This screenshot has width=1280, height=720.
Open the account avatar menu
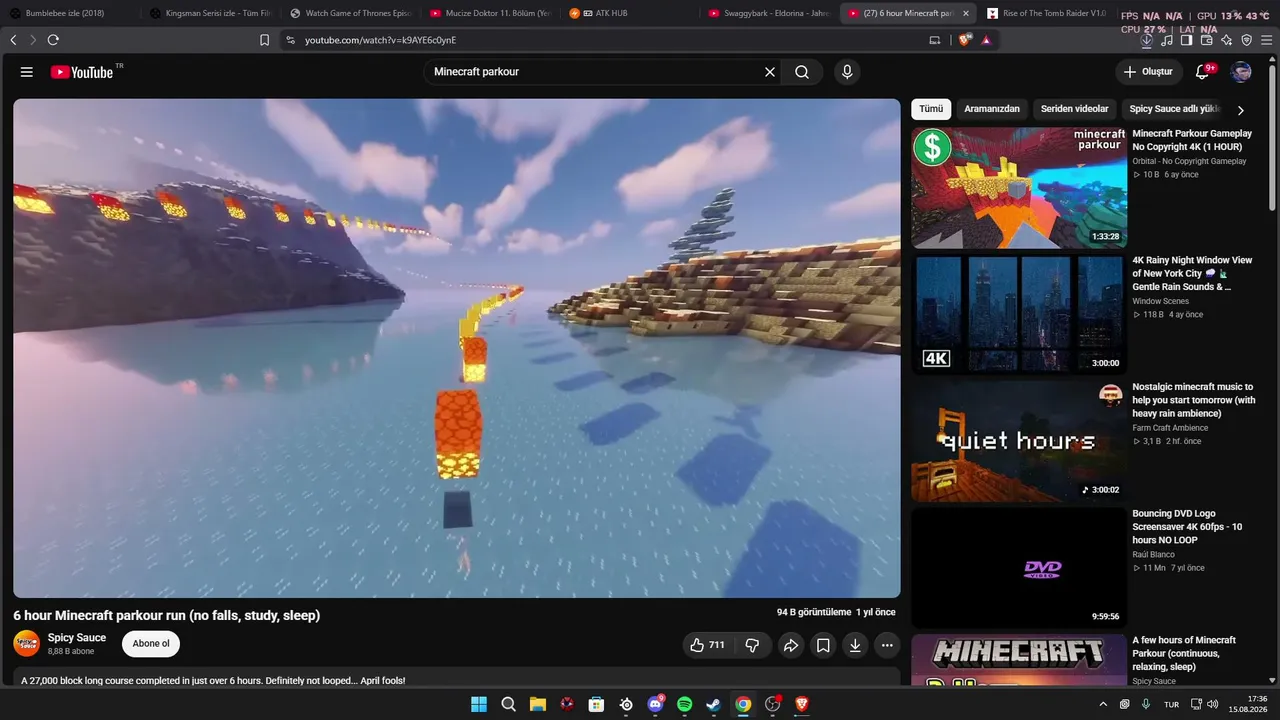1241,72
